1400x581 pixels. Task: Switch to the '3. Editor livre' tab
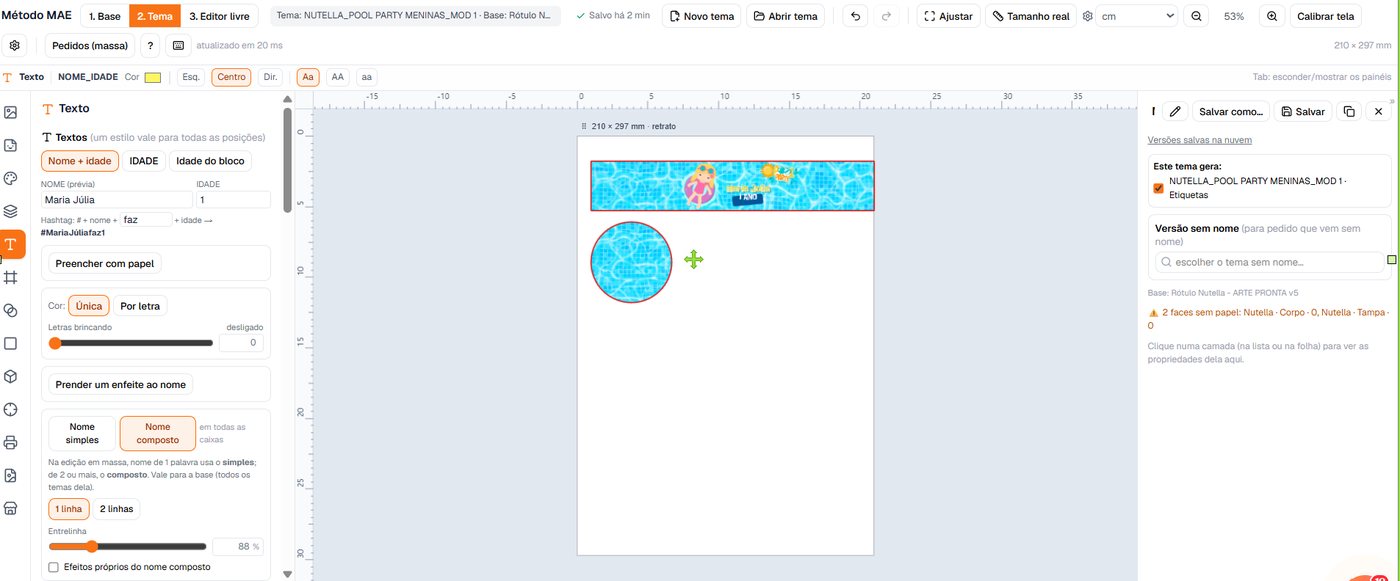[222, 16]
